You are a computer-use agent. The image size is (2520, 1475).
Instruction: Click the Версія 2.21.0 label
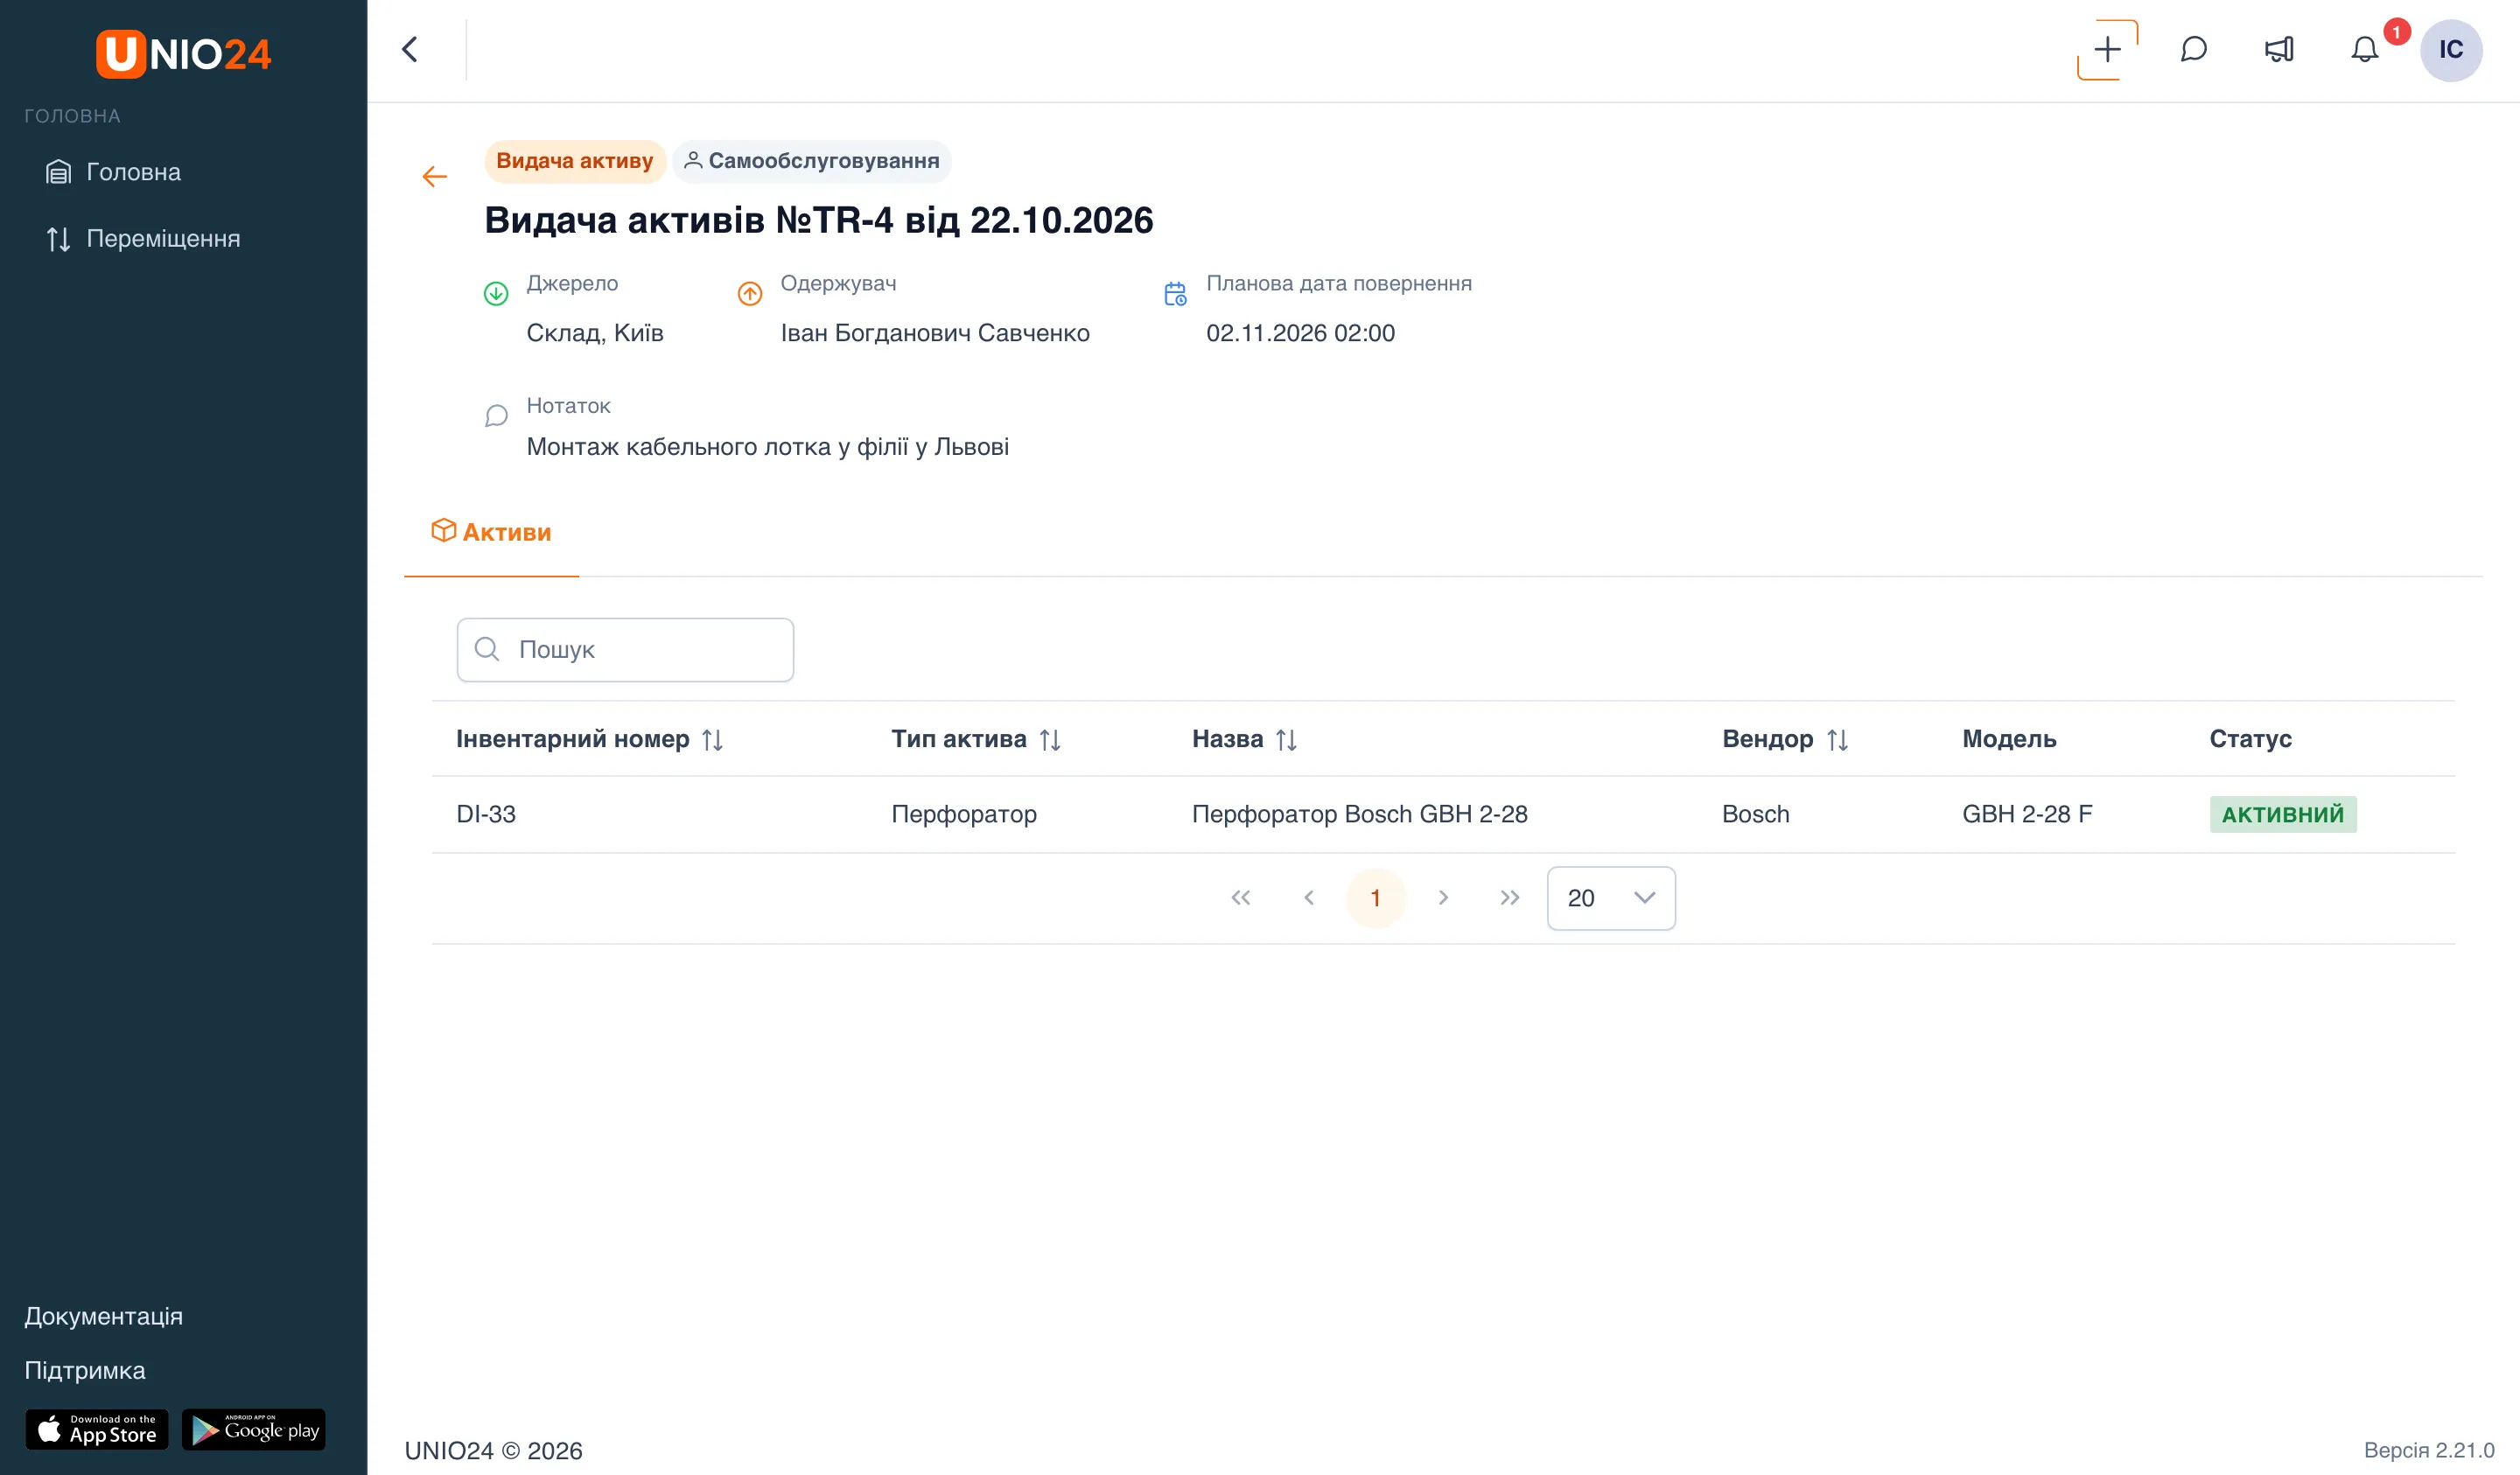(x=2428, y=1450)
